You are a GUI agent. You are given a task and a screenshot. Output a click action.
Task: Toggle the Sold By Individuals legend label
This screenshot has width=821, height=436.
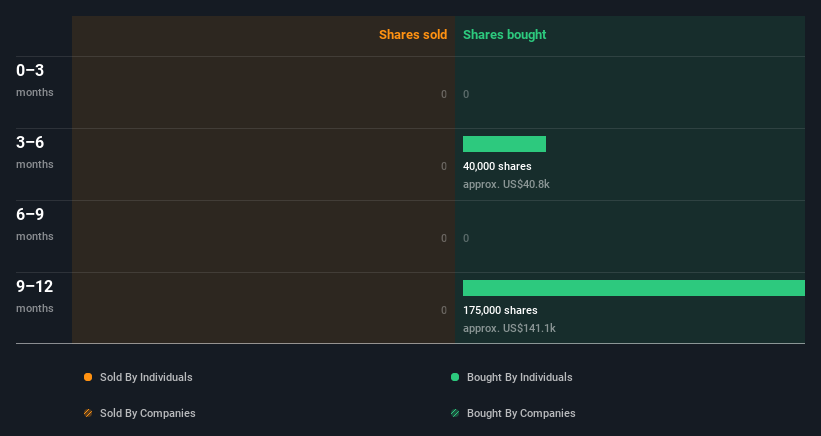pyautogui.click(x=146, y=377)
